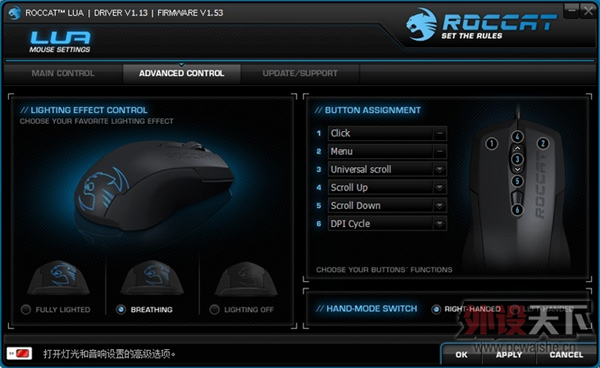Cancel the changes
Screen dimensions: 600x368
coord(566,355)
